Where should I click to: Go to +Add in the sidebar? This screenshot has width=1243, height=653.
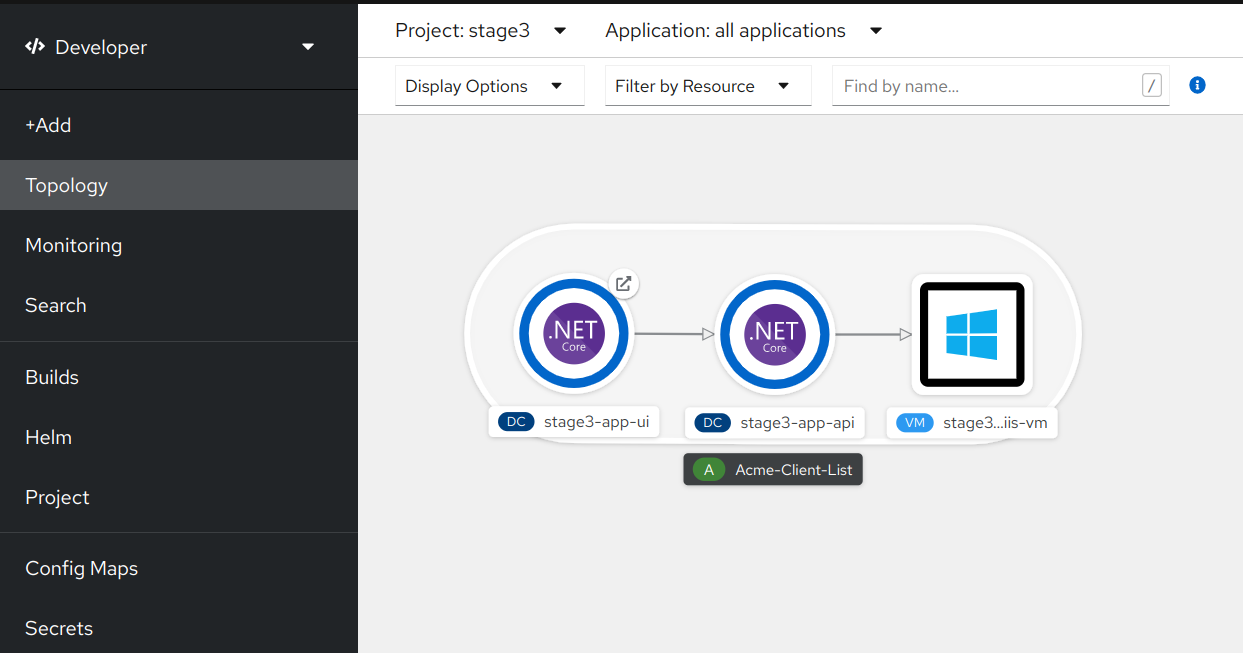(x=48, y=125)
